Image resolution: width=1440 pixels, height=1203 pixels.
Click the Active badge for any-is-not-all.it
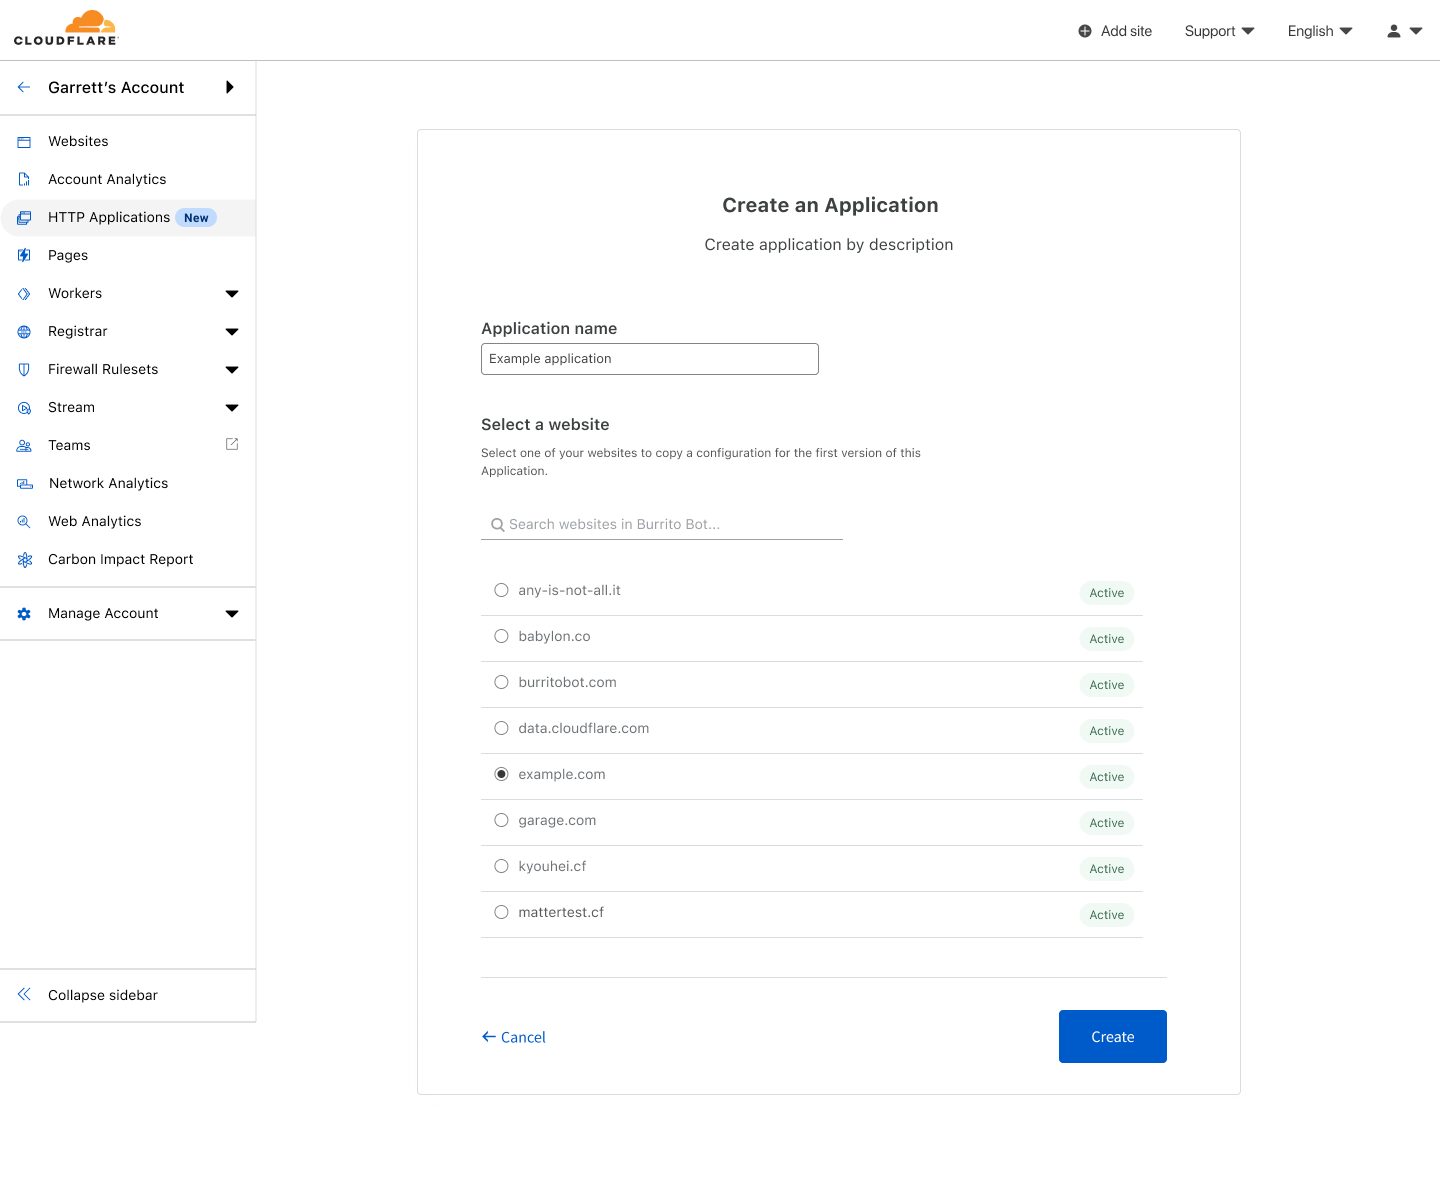(1107, 593)
